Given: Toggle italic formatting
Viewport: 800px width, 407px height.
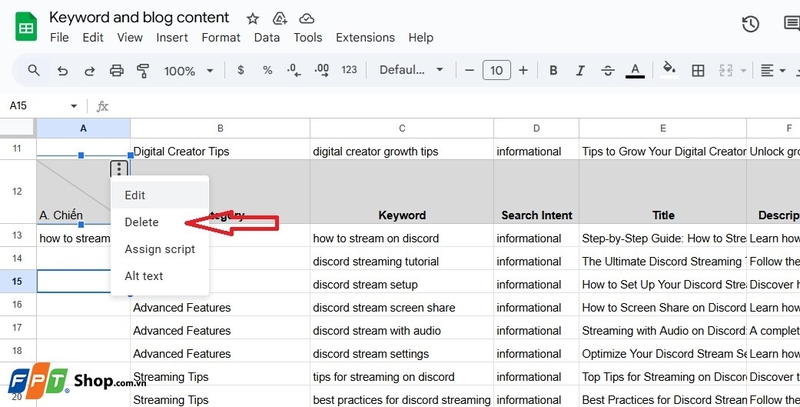Looking at the screenshot, I should [580, 70].
